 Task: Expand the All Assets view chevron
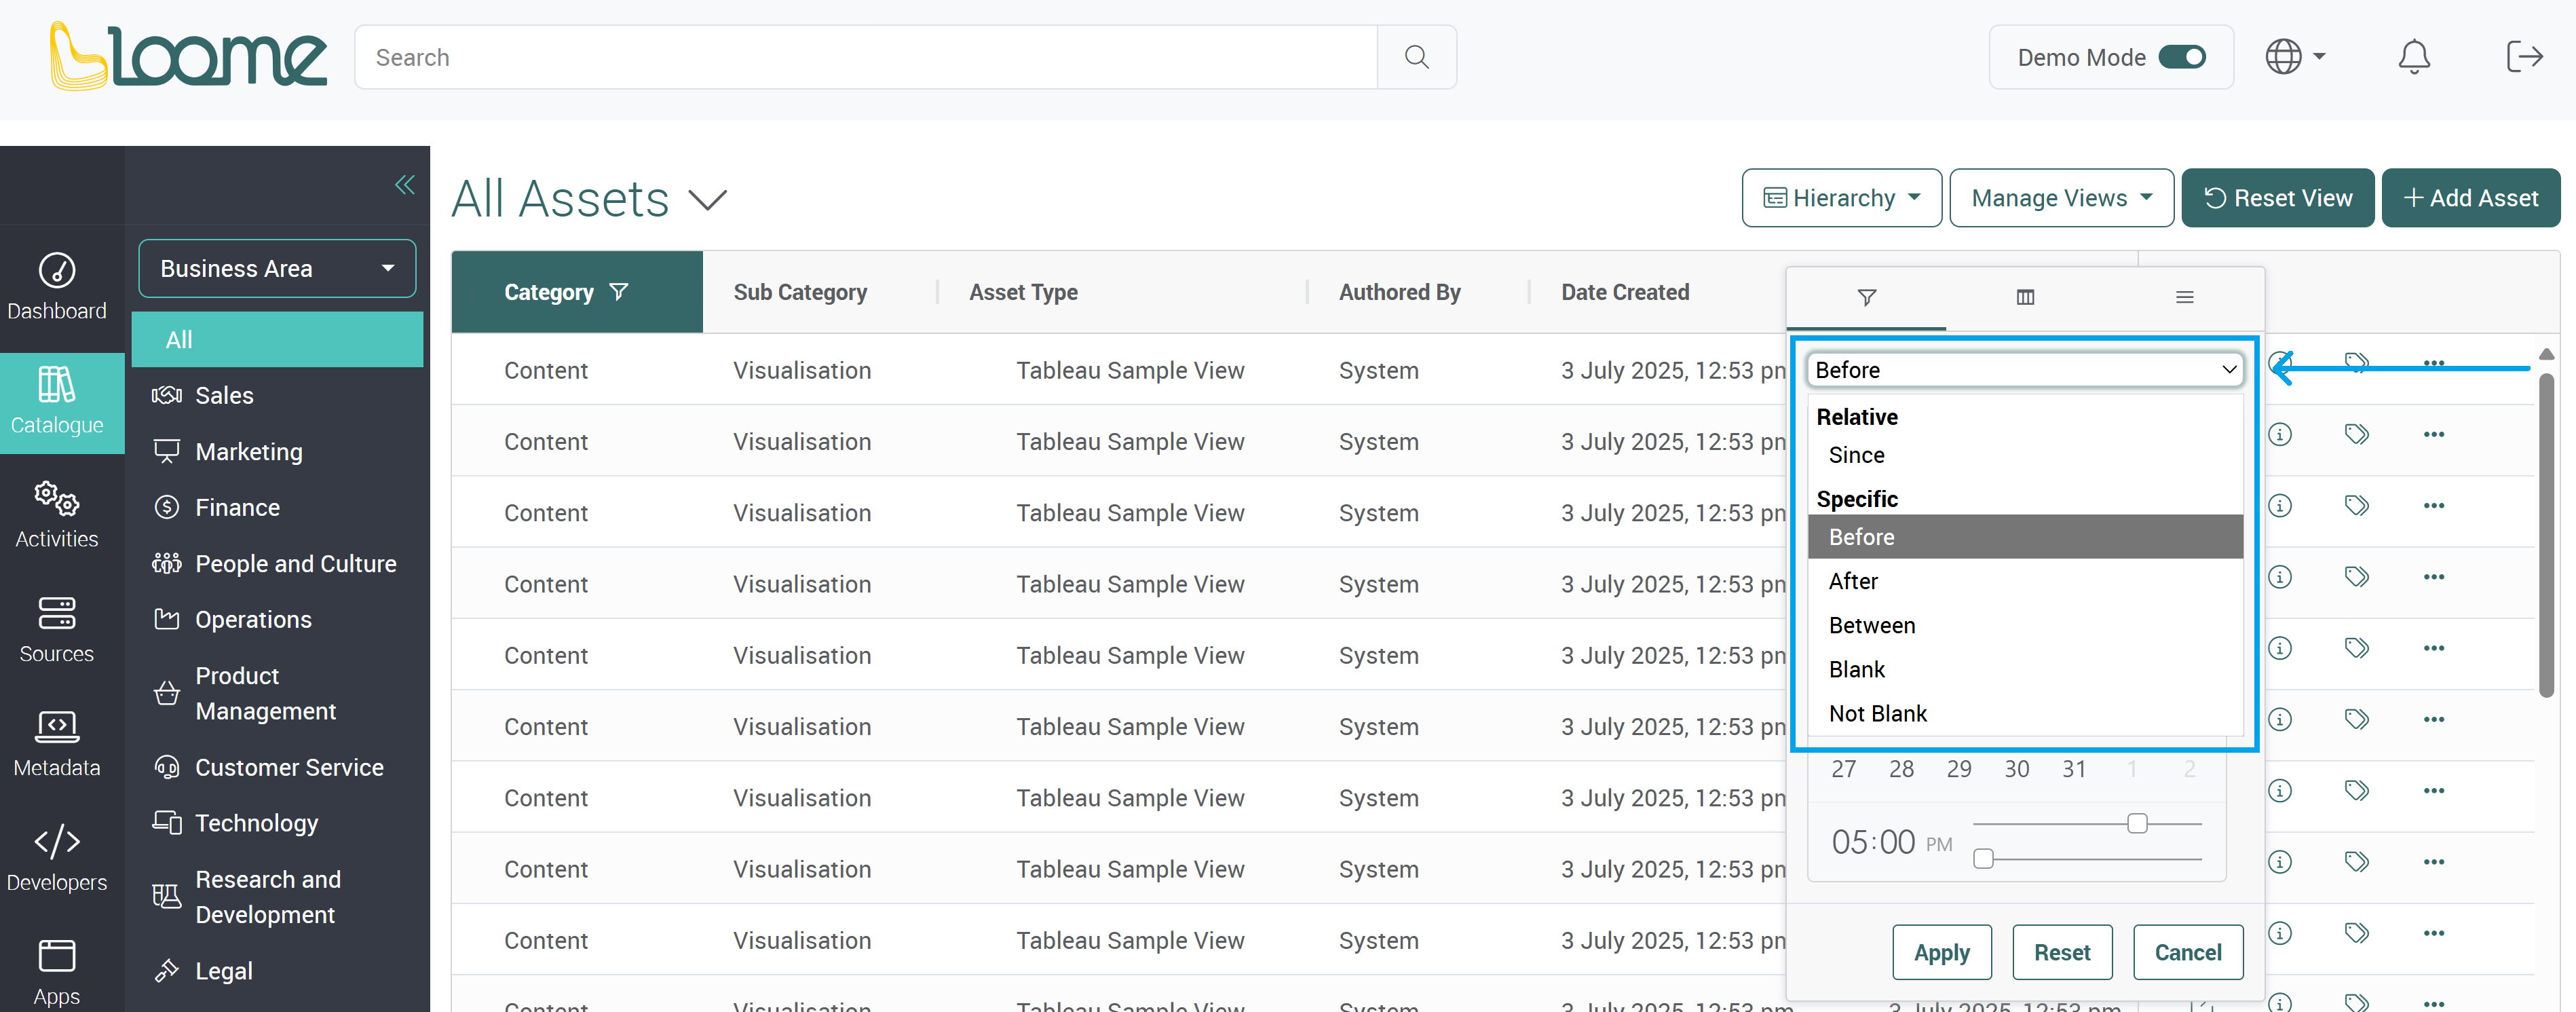pyautogui.click(x=707, y=200)
